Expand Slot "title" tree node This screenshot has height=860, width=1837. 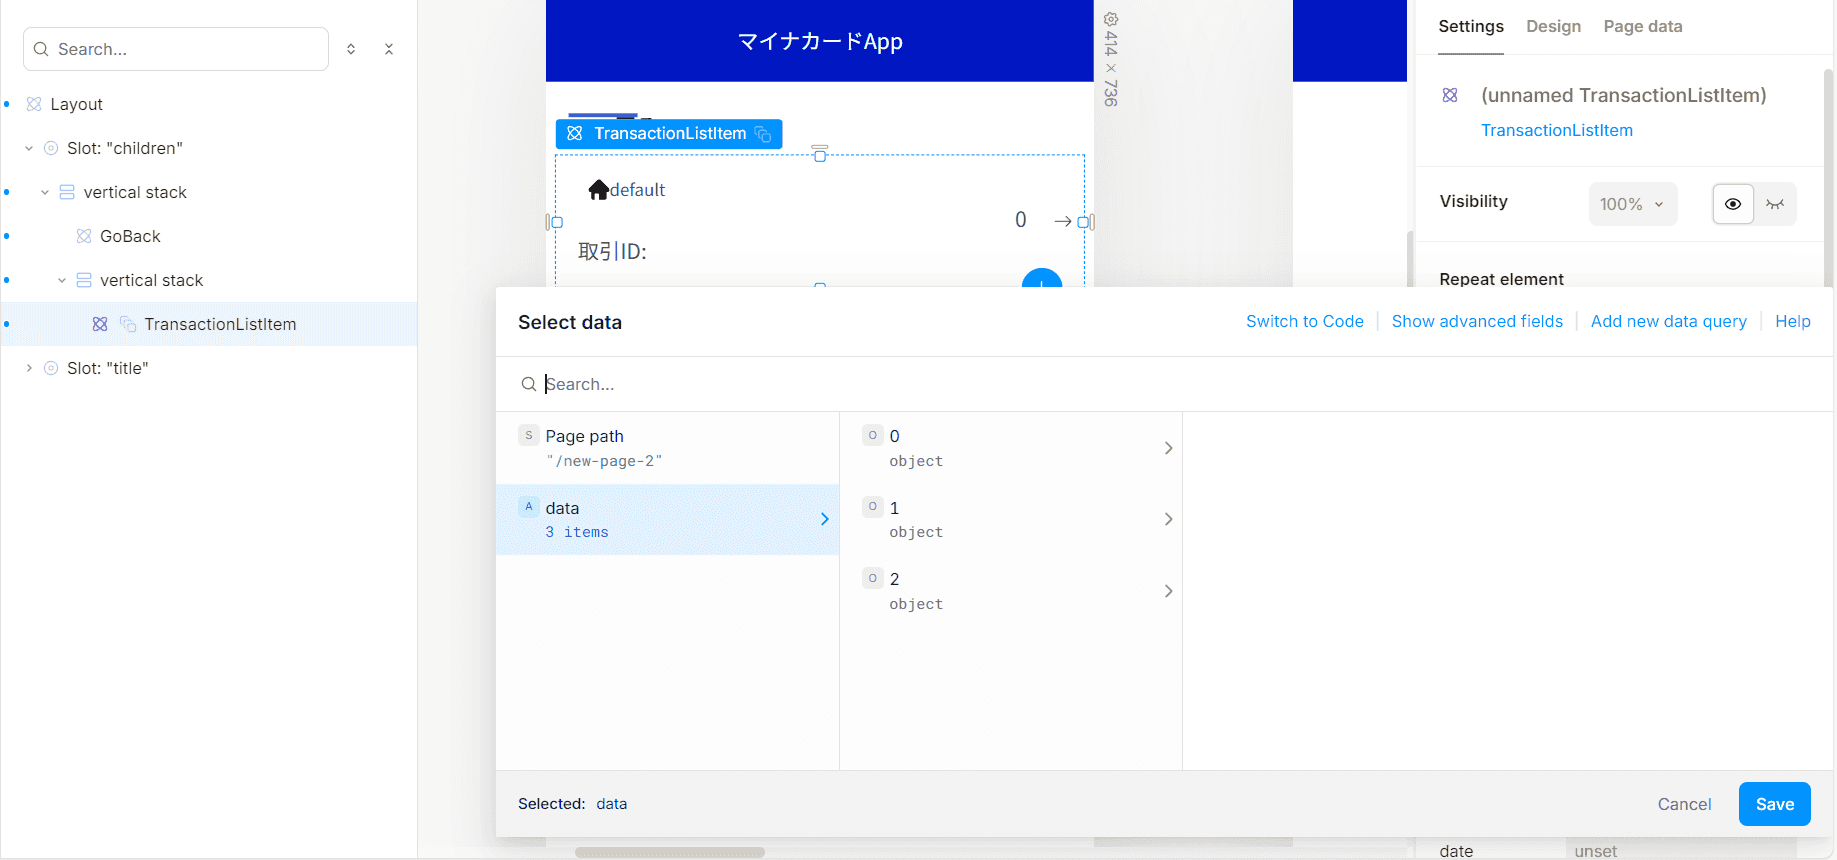coord(29,368)
